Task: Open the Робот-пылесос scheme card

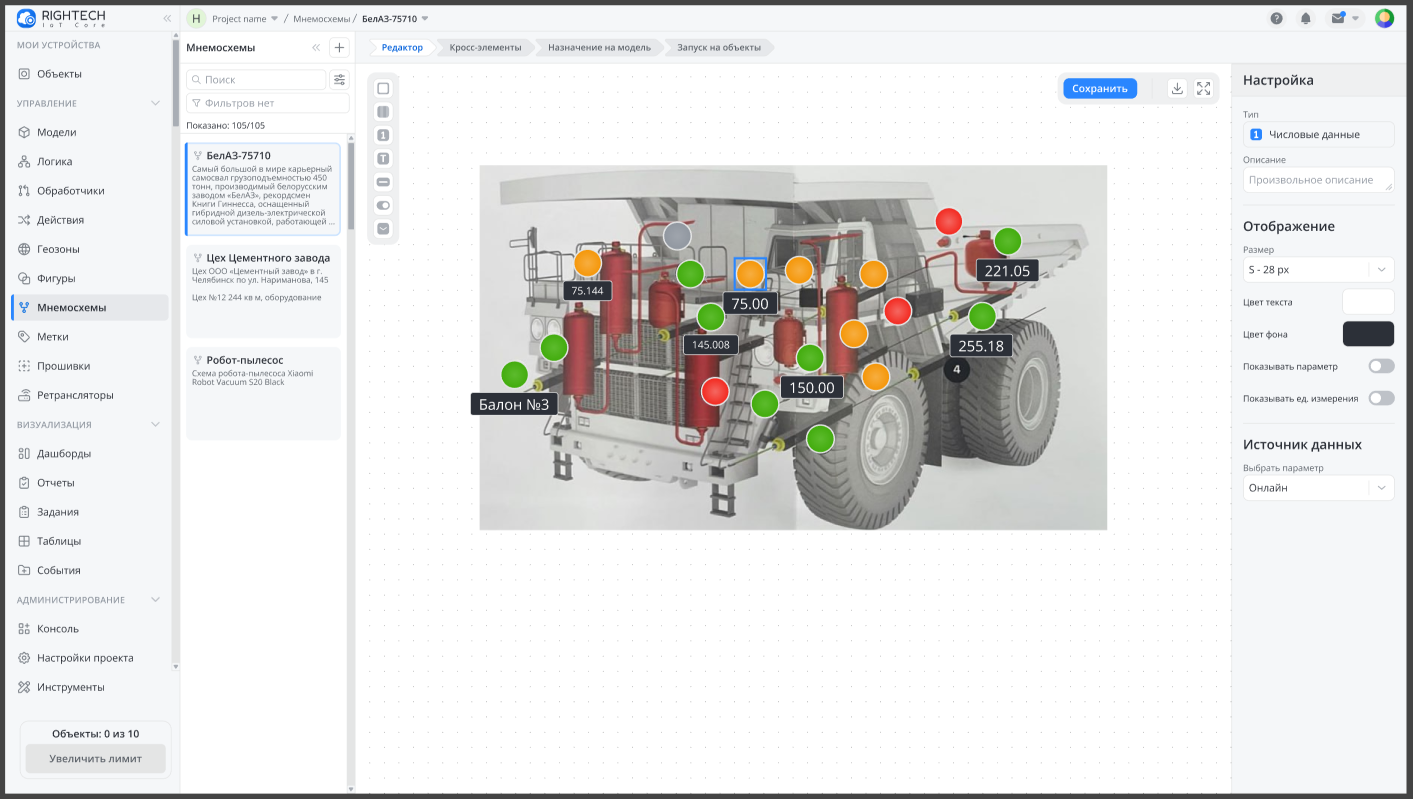Action: [263, 394]
